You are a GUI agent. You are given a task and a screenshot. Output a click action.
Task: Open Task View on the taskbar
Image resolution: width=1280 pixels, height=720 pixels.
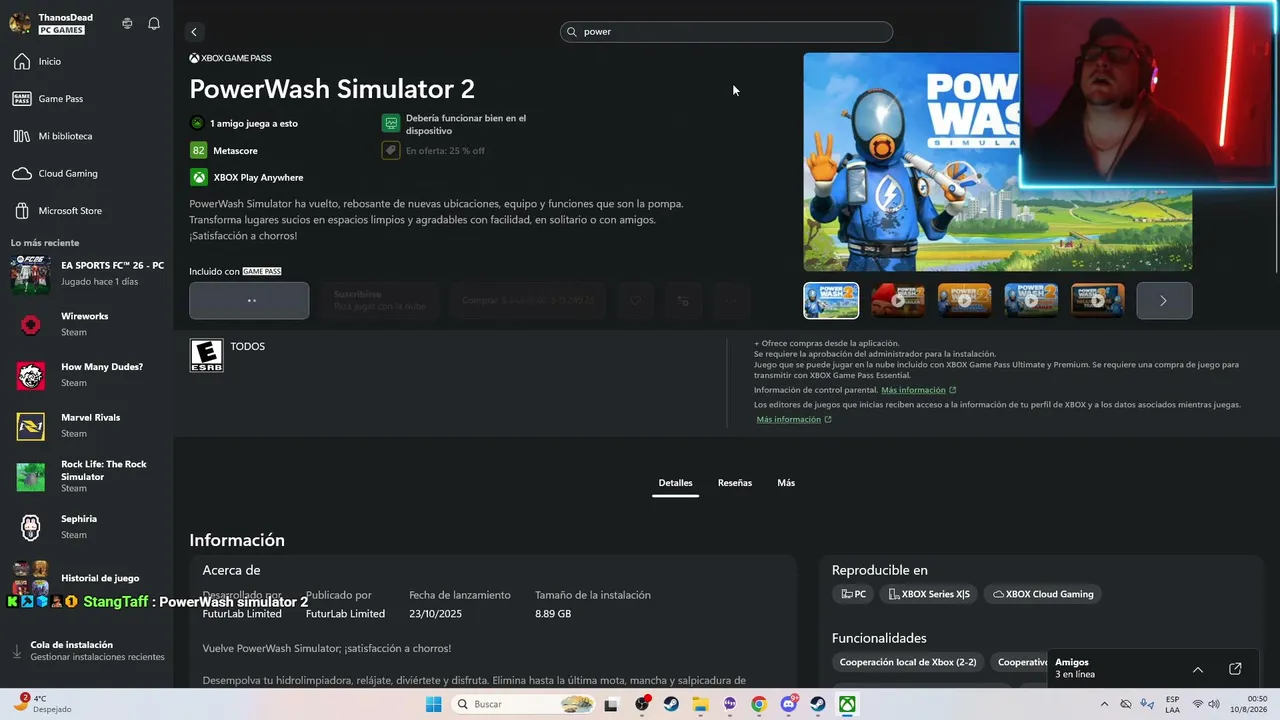pos(612,704)
